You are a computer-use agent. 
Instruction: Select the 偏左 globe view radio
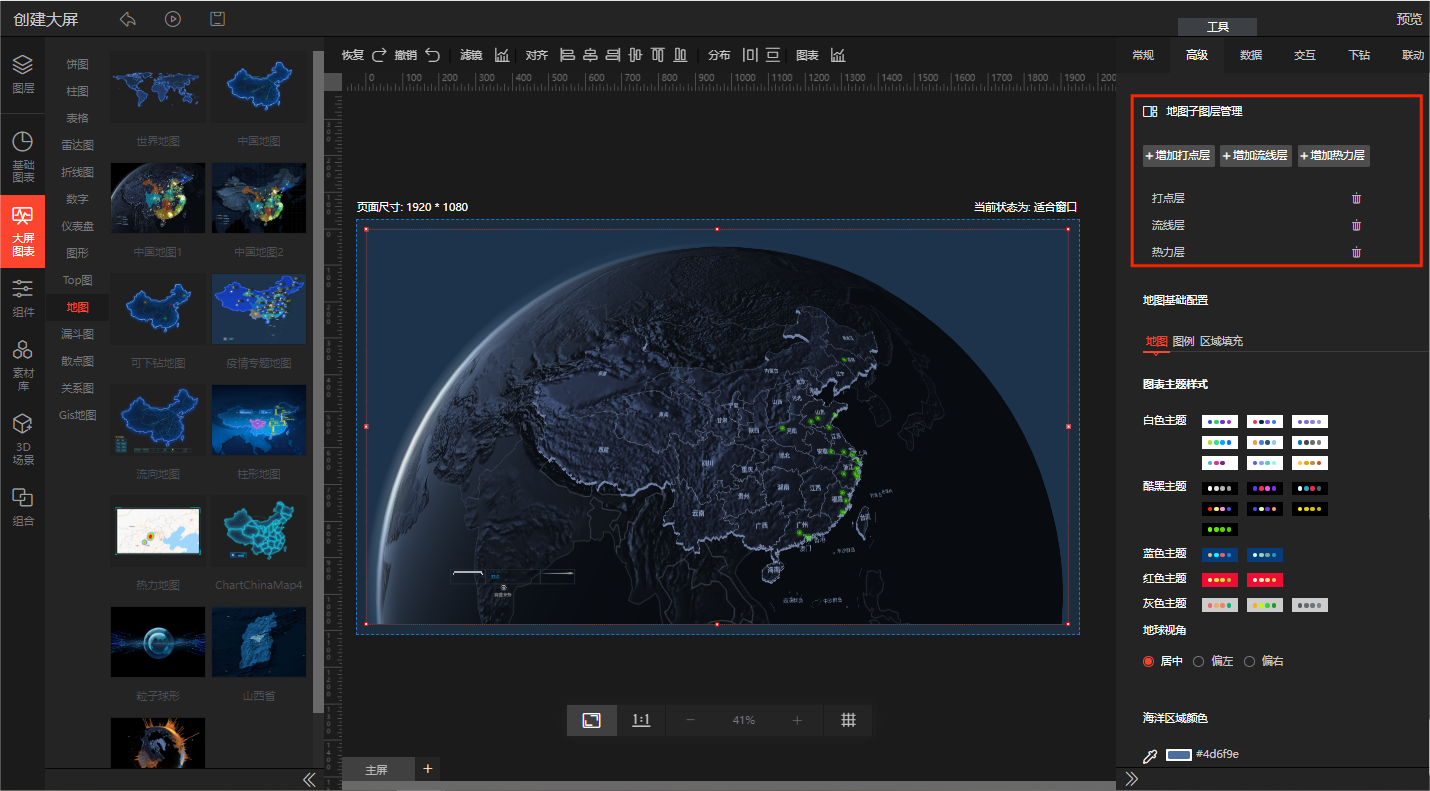[x=1198, y=661]
